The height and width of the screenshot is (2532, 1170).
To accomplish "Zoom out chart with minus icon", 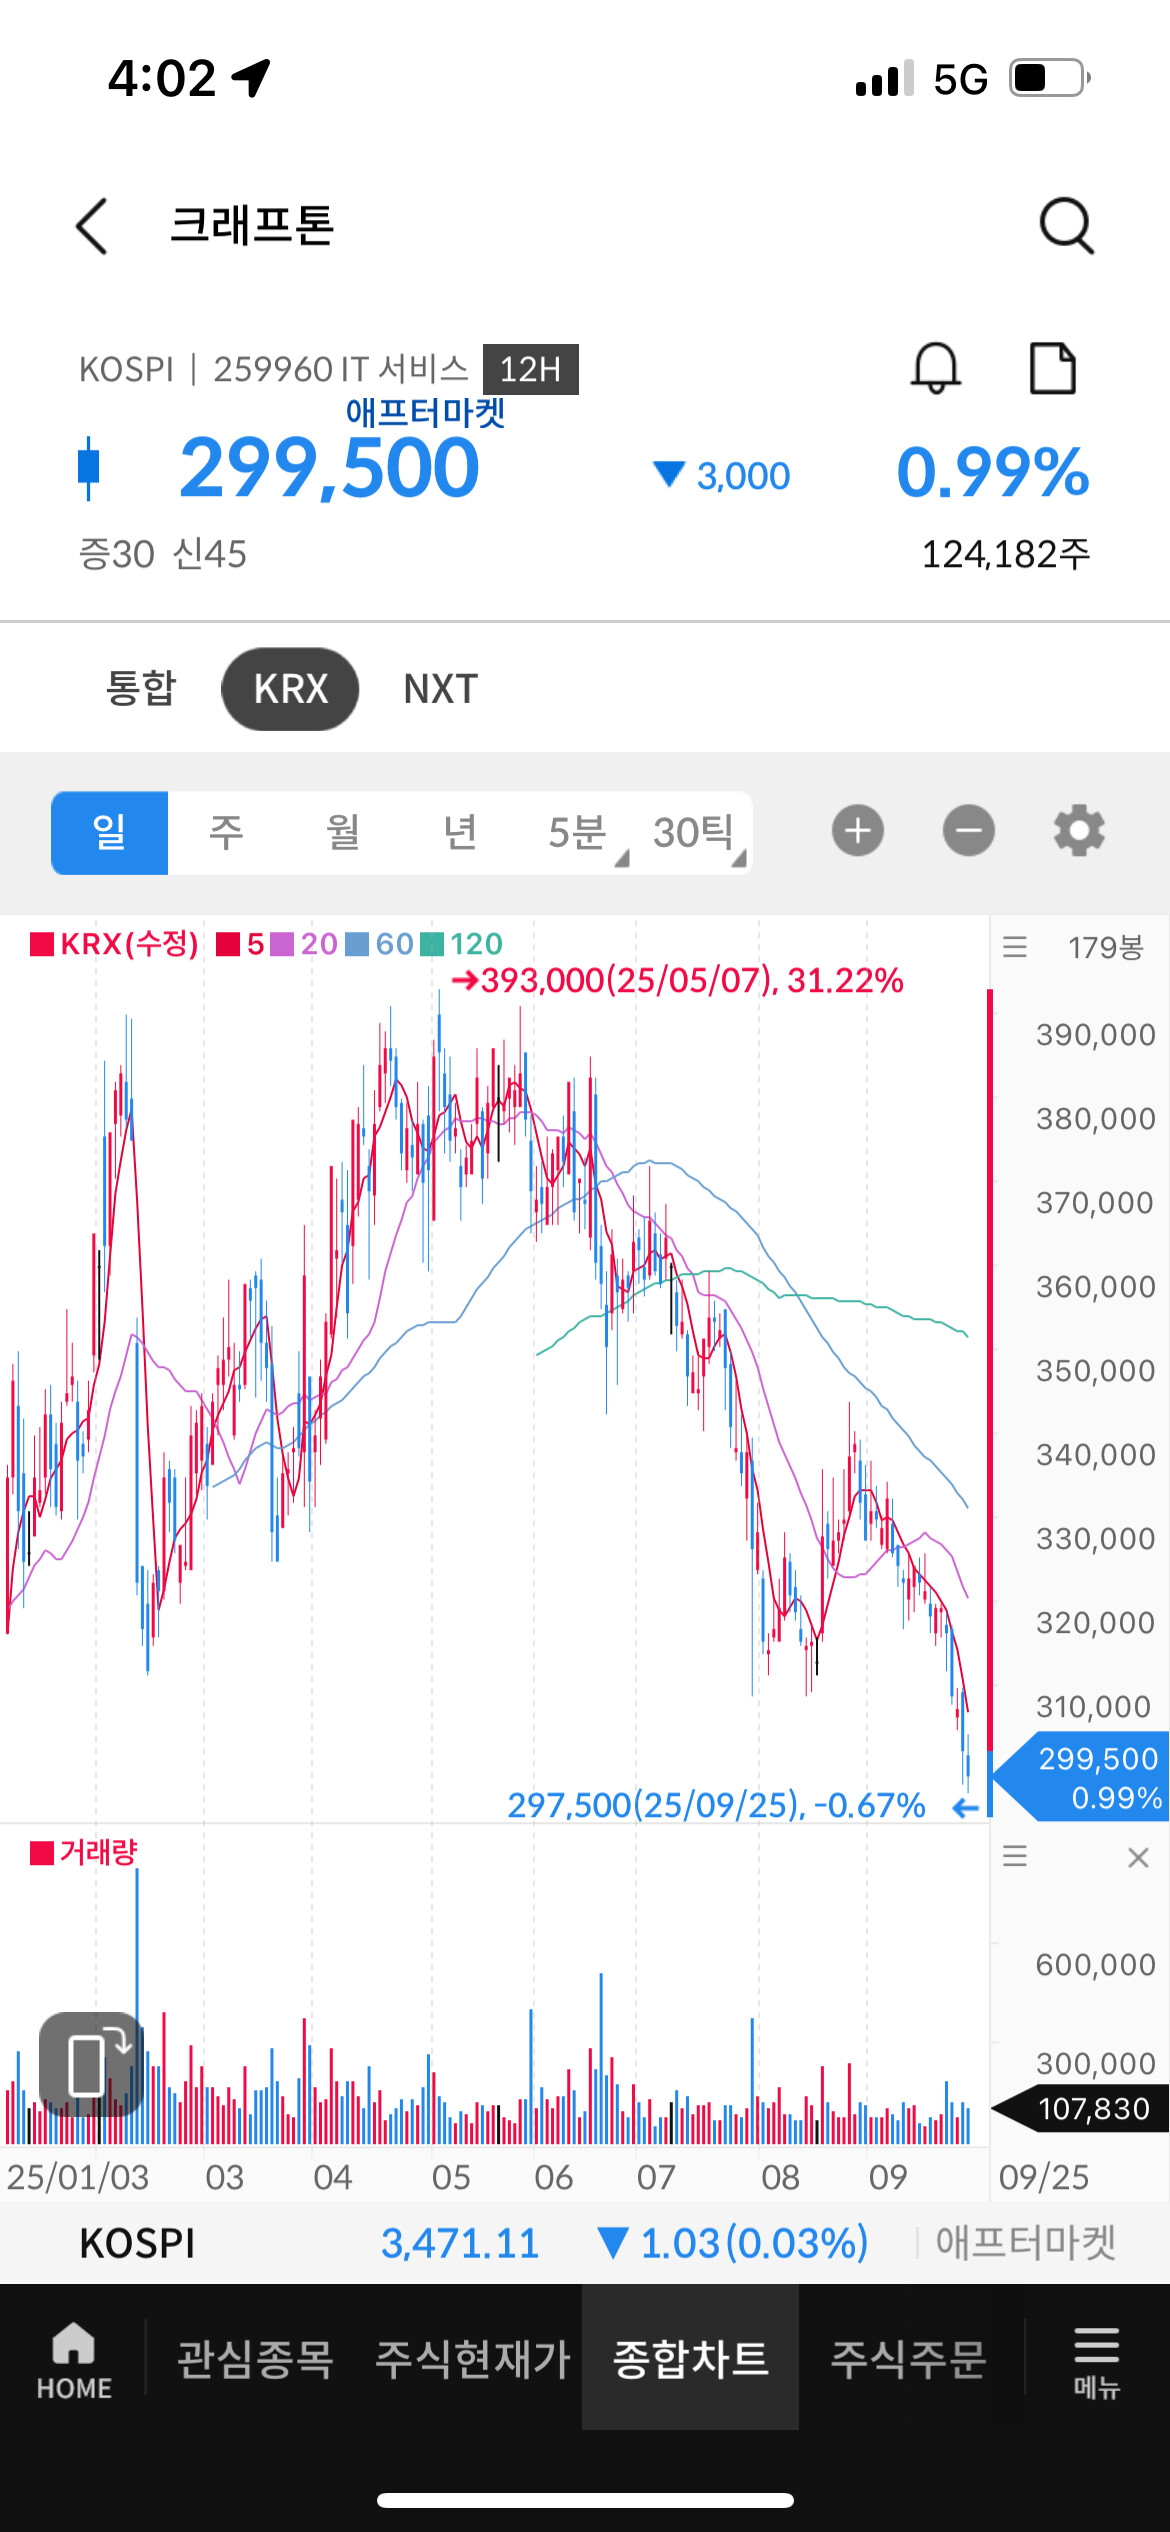I will [x=969, y=831].
